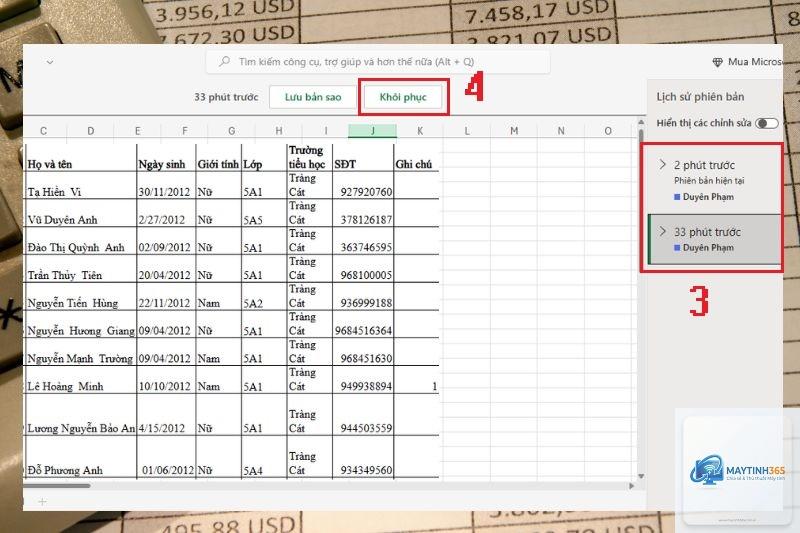Click the Nguyễn Mạnh Trường name cell
800x533 pixels.
tap(81, 351)
